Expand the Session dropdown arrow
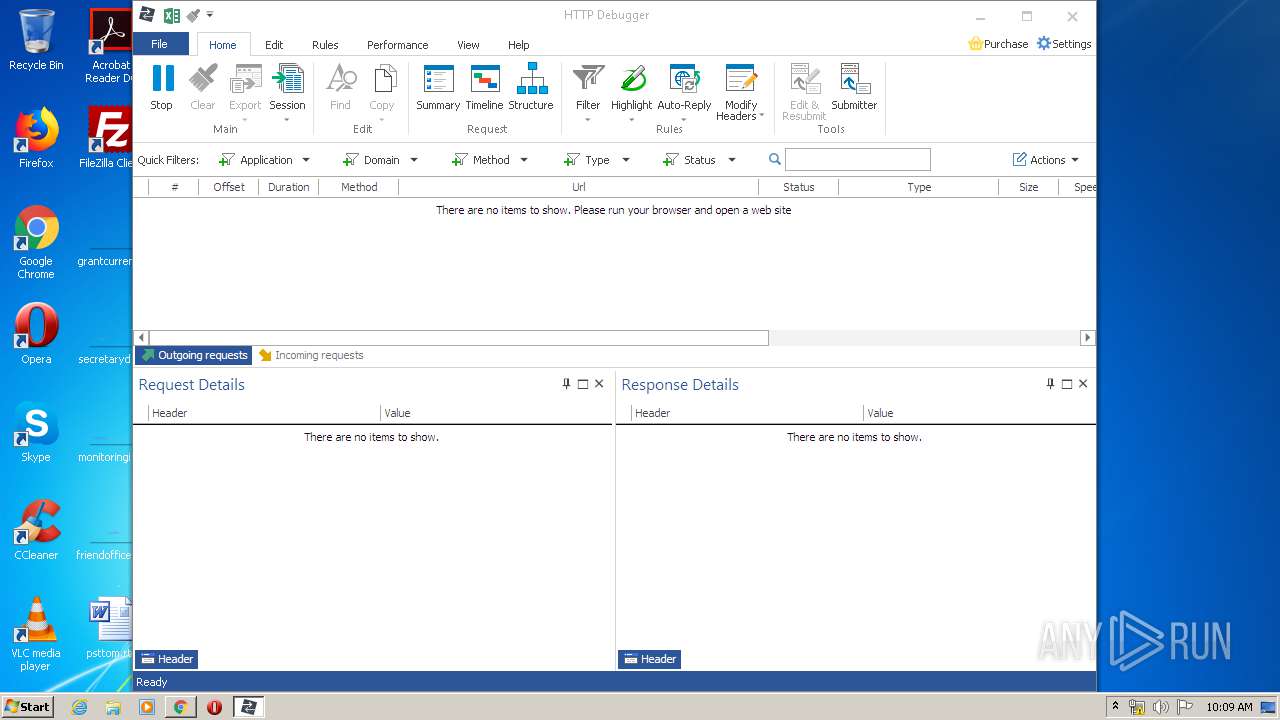Image resolution: width=1280 pixels, height=720 pixels. [x=287, y=120]
